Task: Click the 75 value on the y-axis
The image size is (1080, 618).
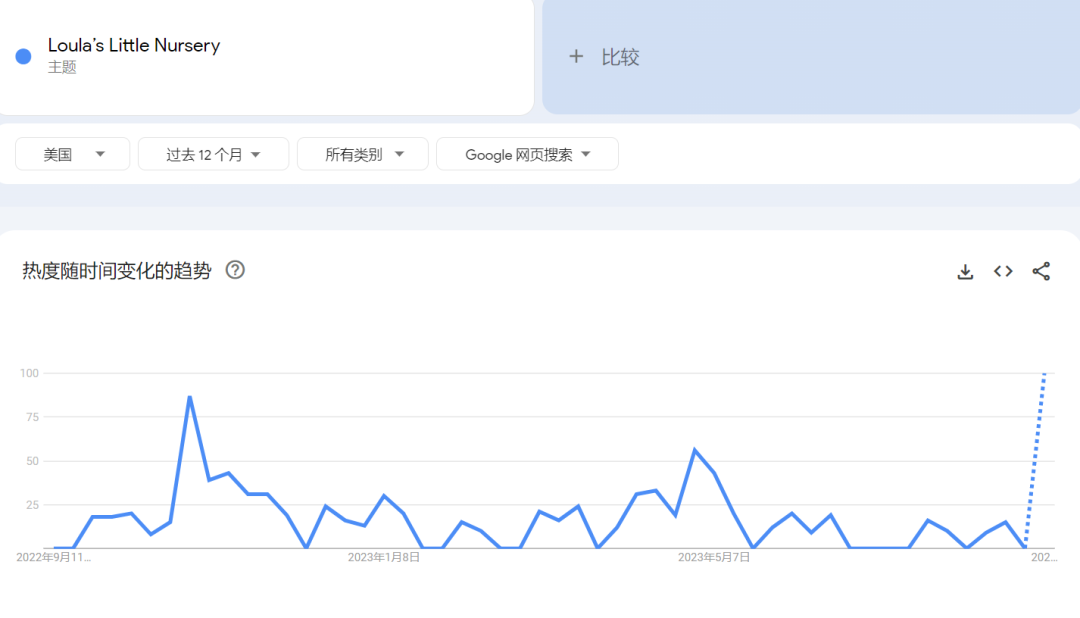Action: click(x=32, y=417)
